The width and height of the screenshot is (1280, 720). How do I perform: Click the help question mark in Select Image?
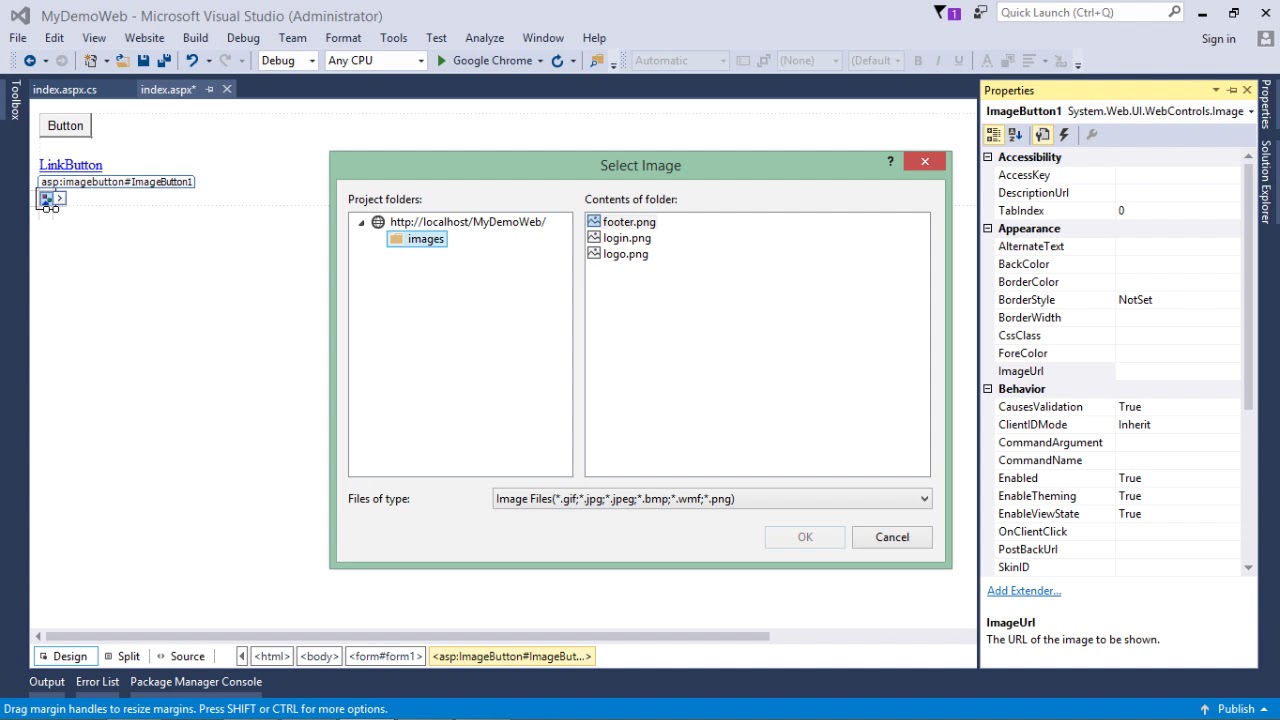coord(890,161)
